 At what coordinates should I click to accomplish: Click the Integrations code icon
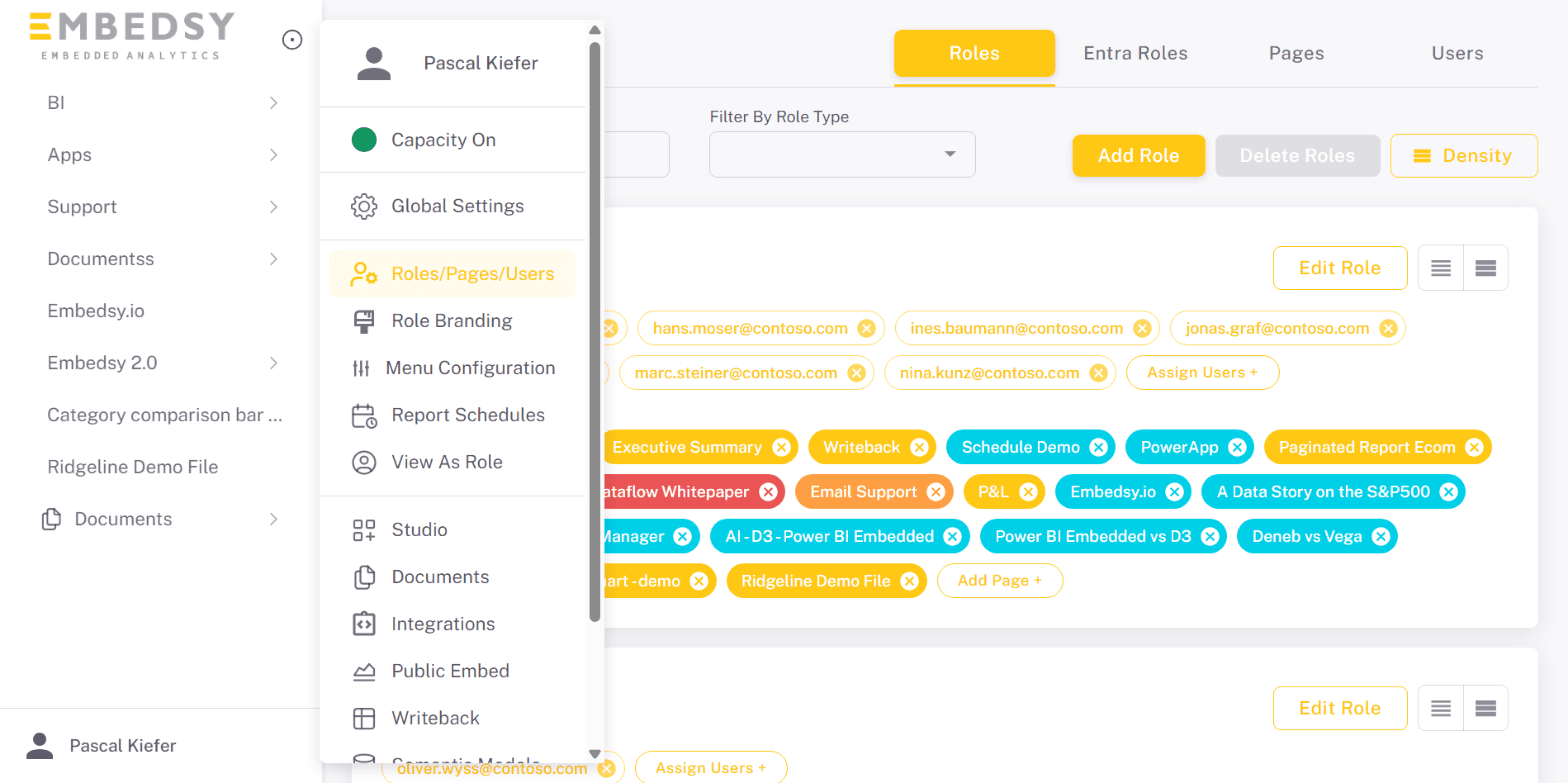[x=364, y=624]
